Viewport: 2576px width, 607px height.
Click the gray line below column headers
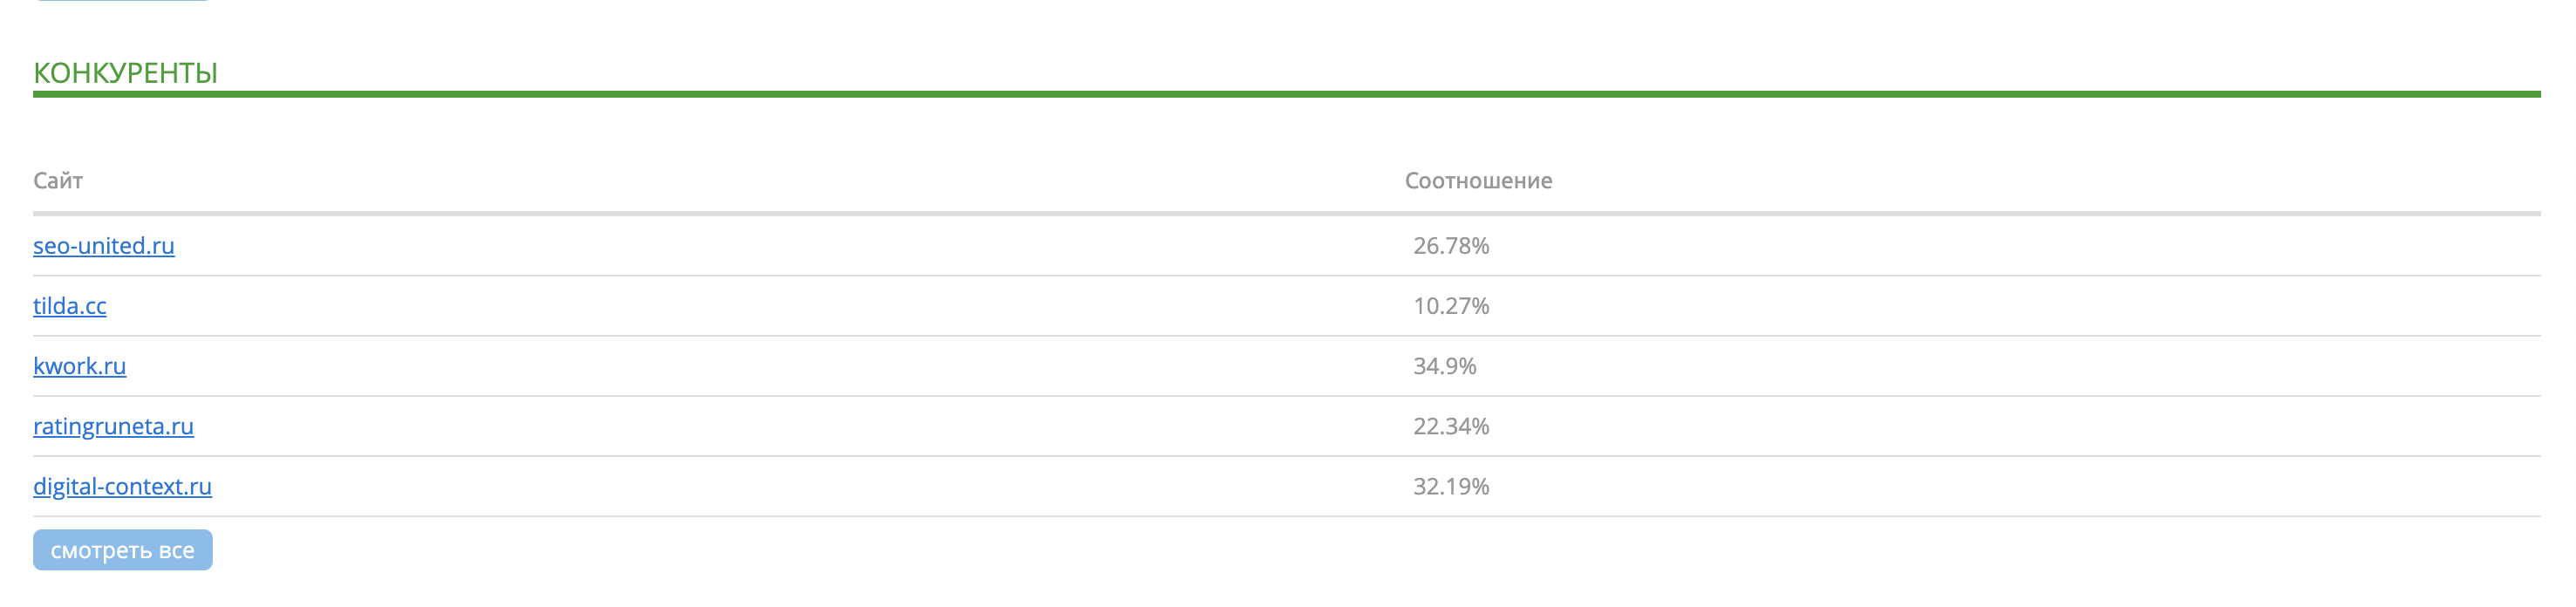coord(1286,213)
